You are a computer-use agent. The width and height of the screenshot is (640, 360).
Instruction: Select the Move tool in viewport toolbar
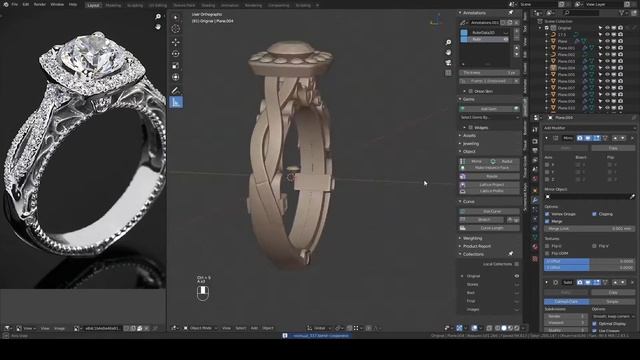176,42
